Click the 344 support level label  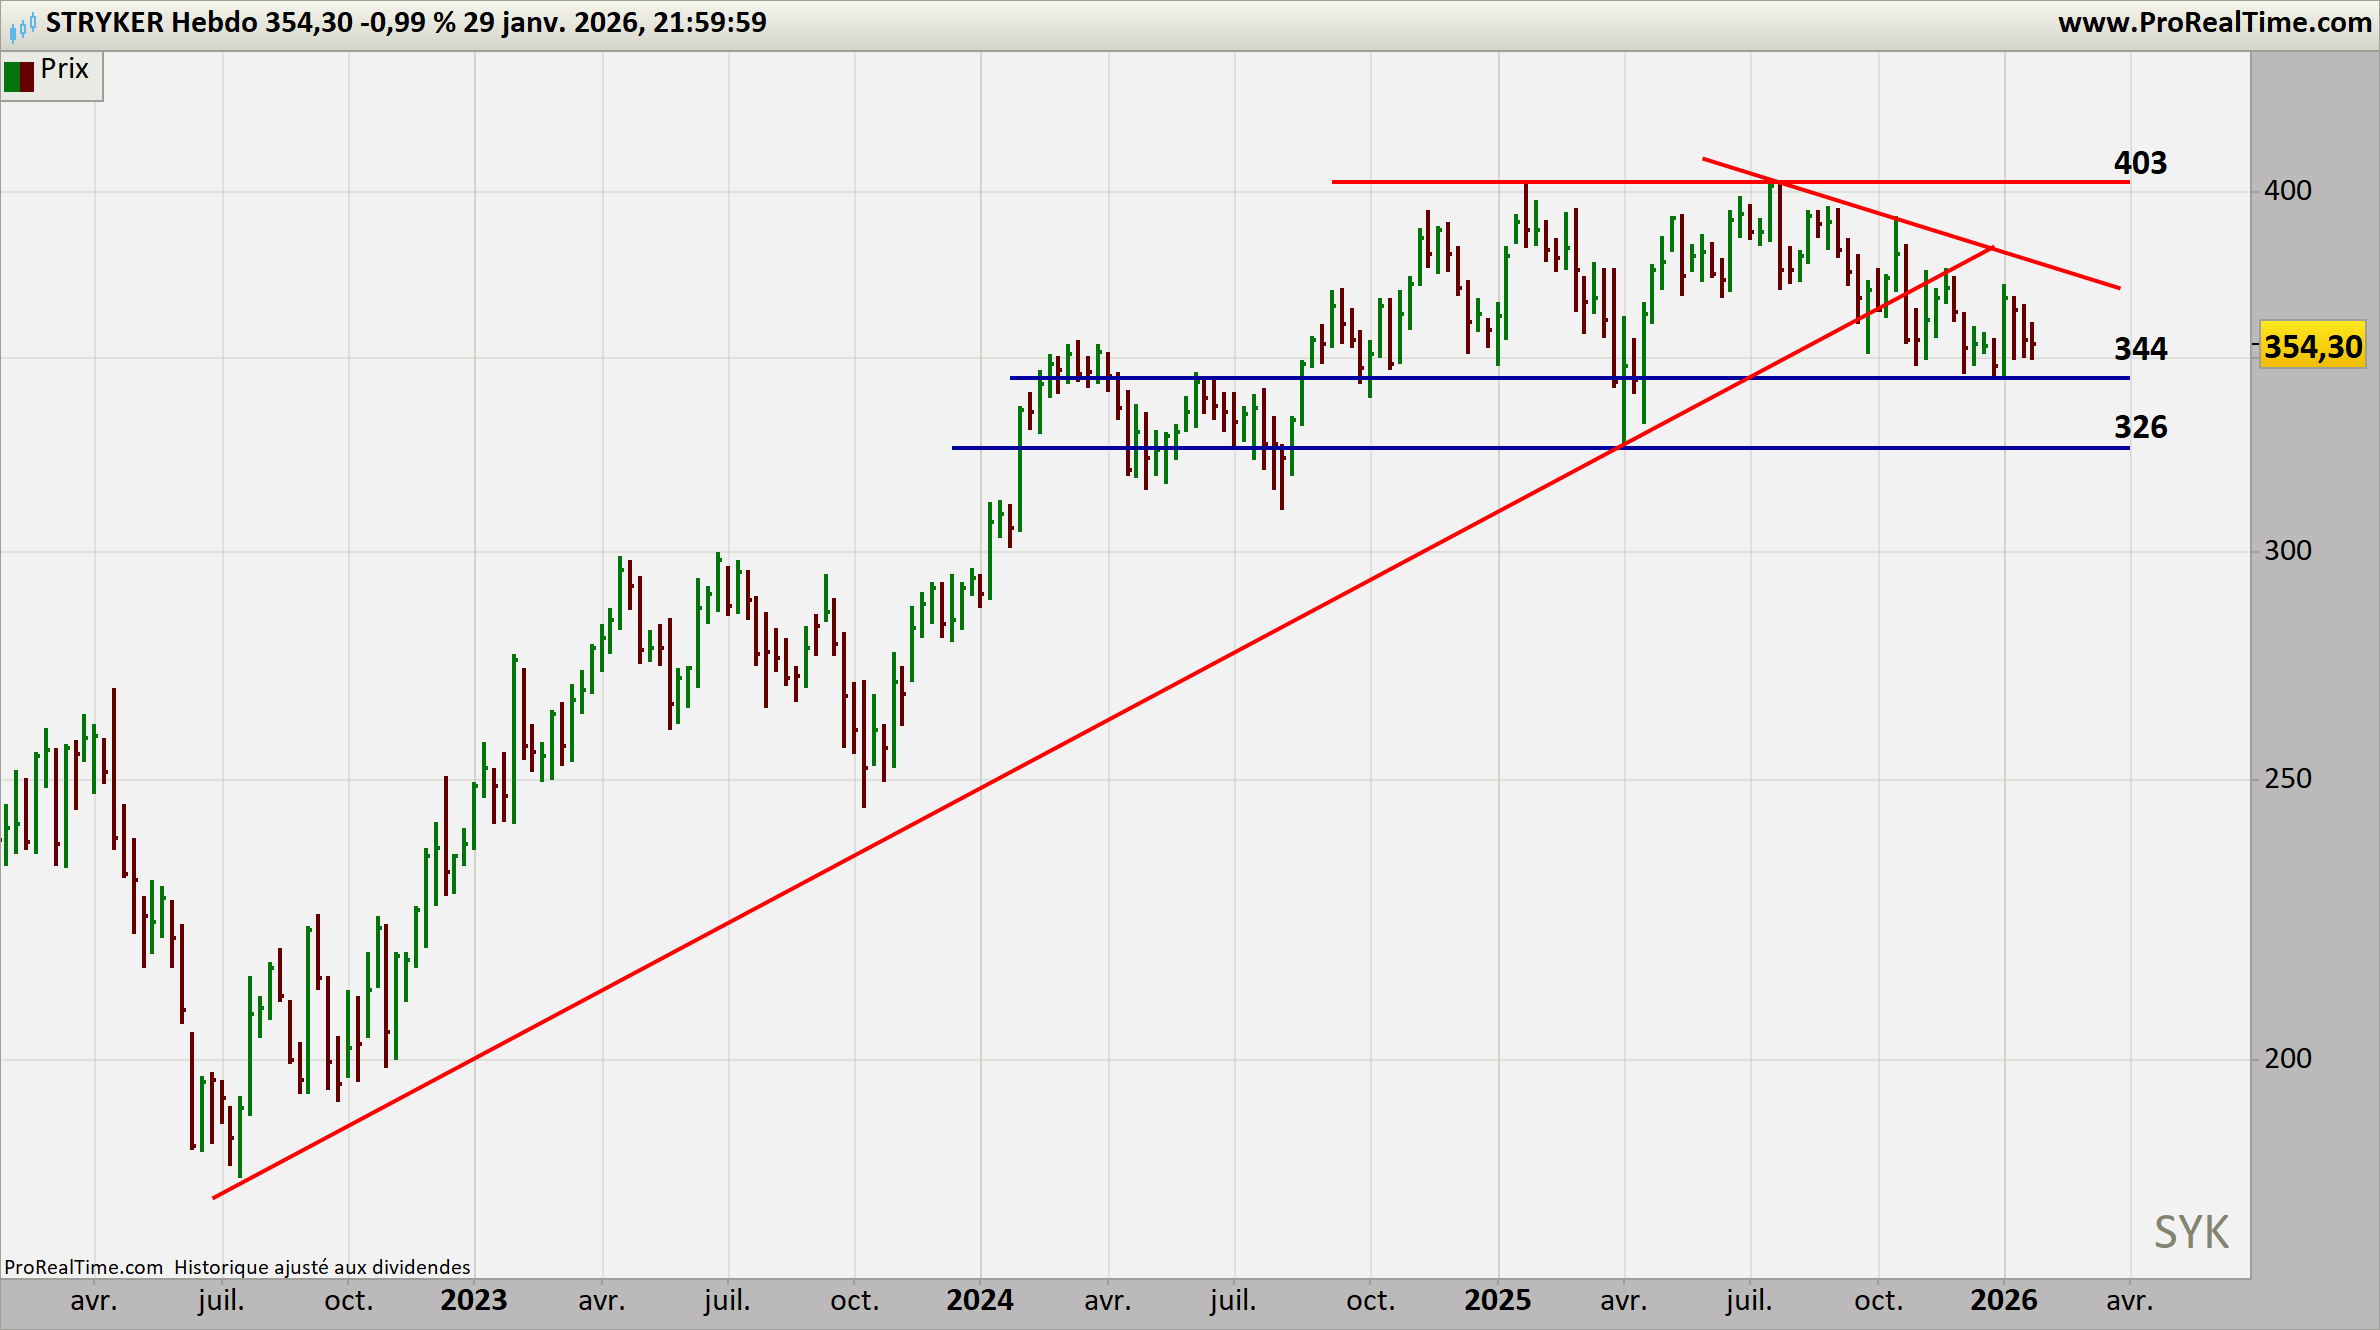[x=2140, y=349]
